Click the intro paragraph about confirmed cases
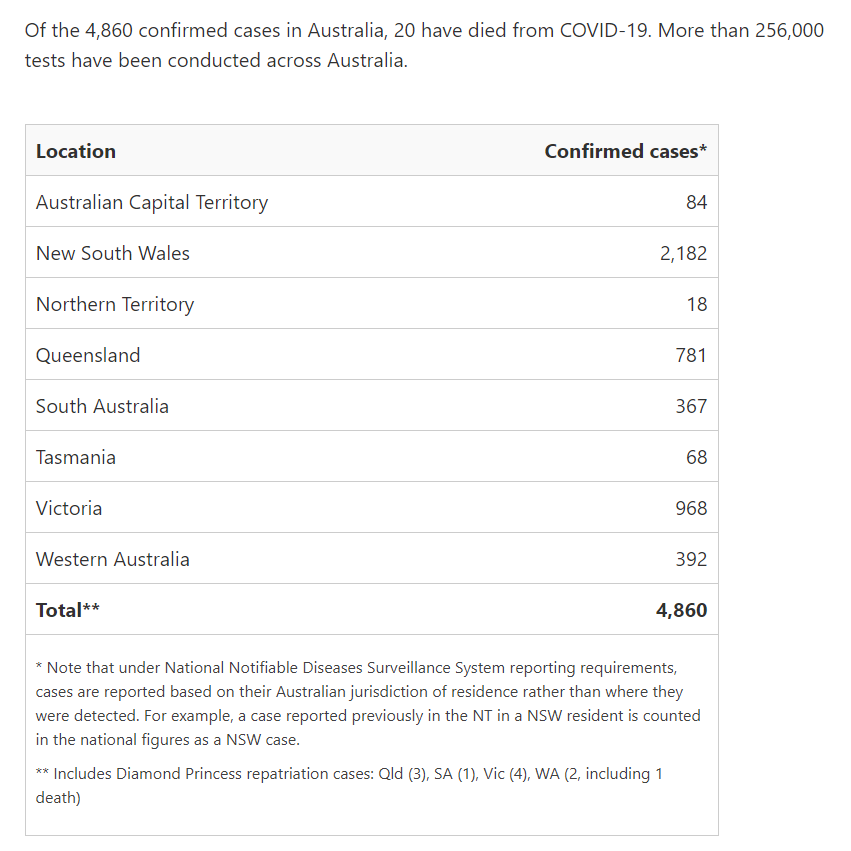The width and height of the screenshot is (851, 851). [x=424, y=46]
